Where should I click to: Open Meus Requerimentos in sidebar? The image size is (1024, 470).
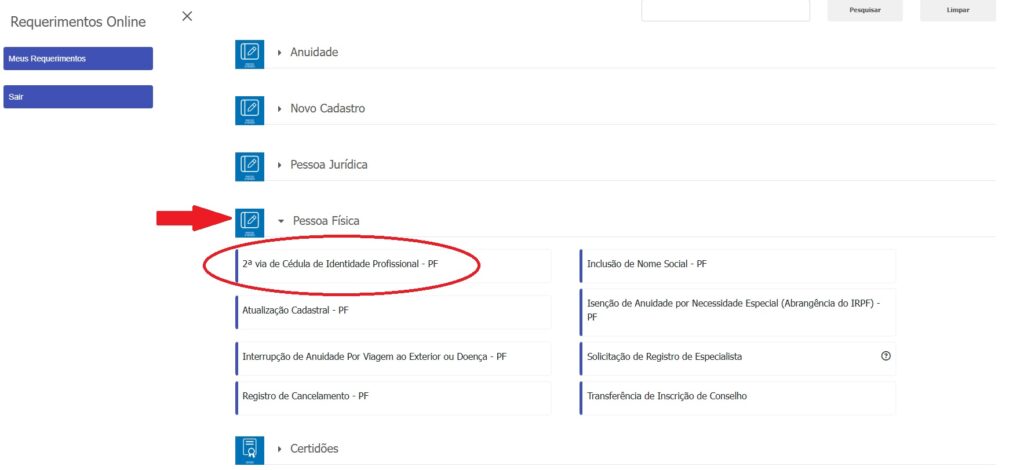tap(78, 58)
